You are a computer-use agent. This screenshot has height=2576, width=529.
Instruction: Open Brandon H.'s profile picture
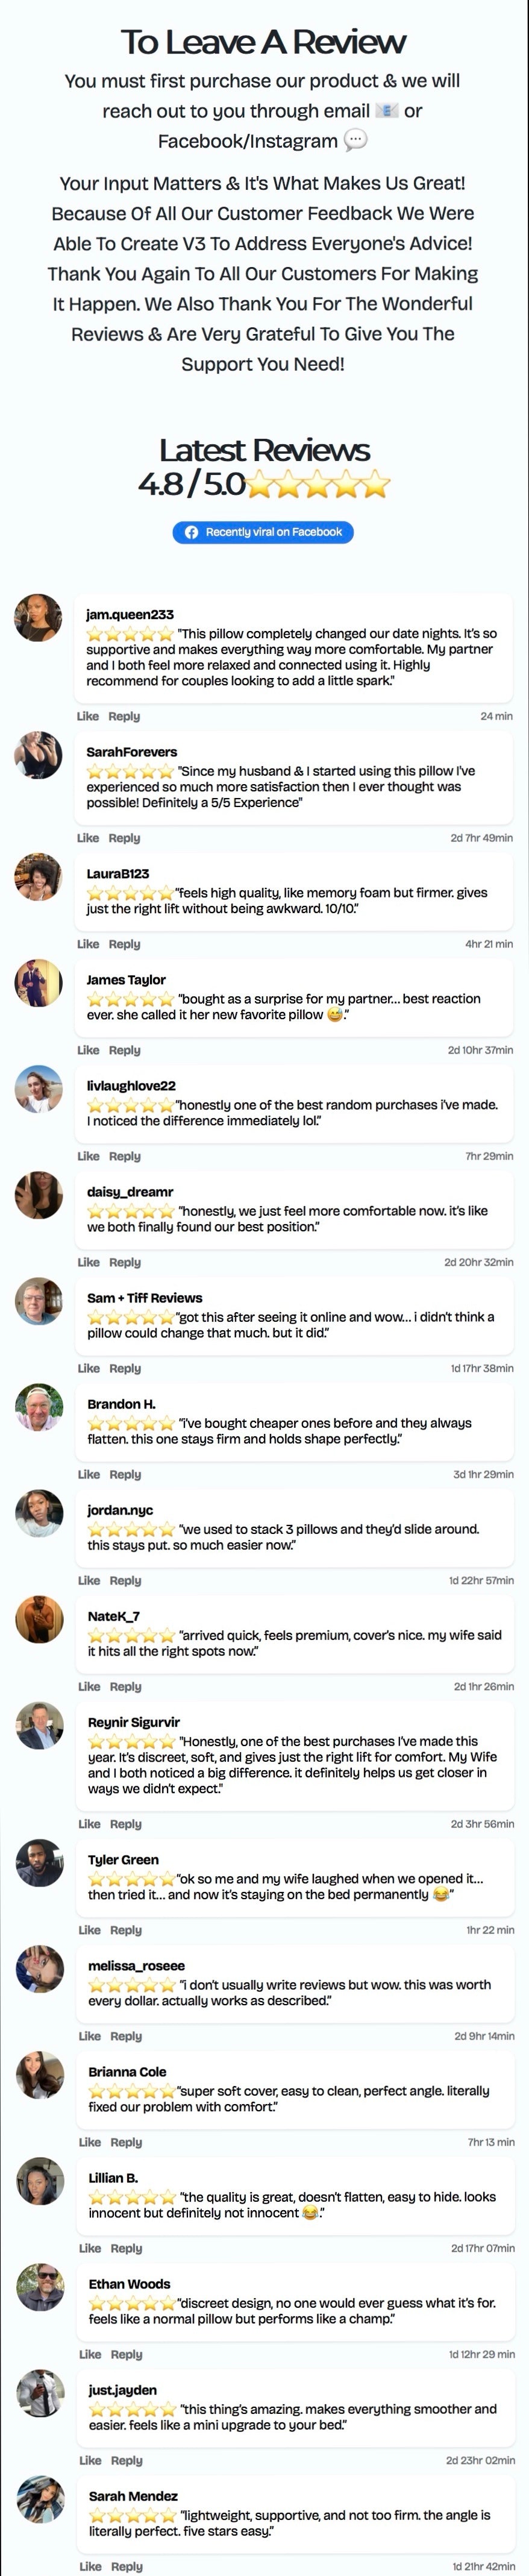tap(39, 1407)
